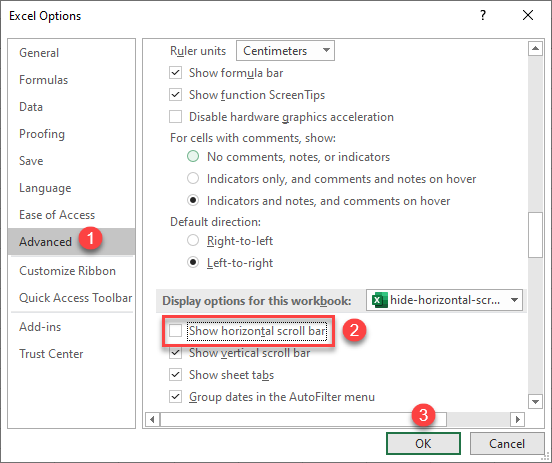This screenshot has height=463, width=552.
Task: Select the Save category
Action: click(71, 161)
